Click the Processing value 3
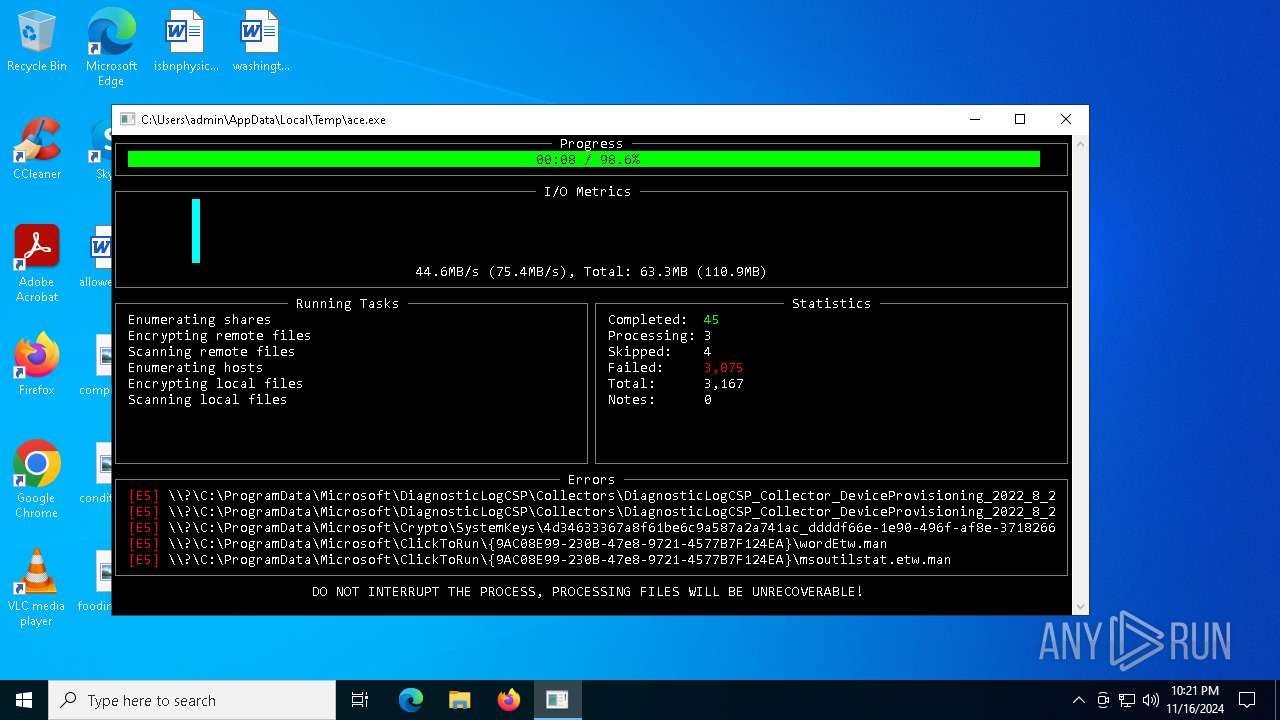 pos(707,335)
